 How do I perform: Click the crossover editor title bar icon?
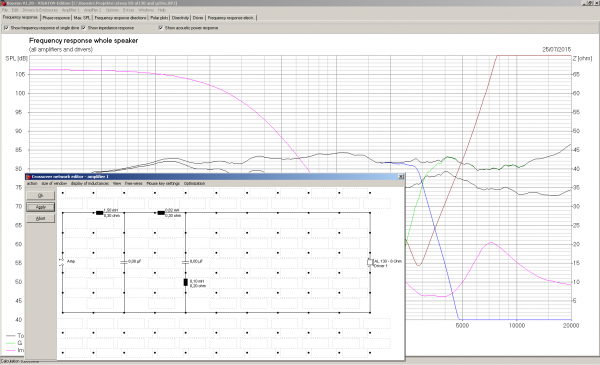(x=28, y=177)
